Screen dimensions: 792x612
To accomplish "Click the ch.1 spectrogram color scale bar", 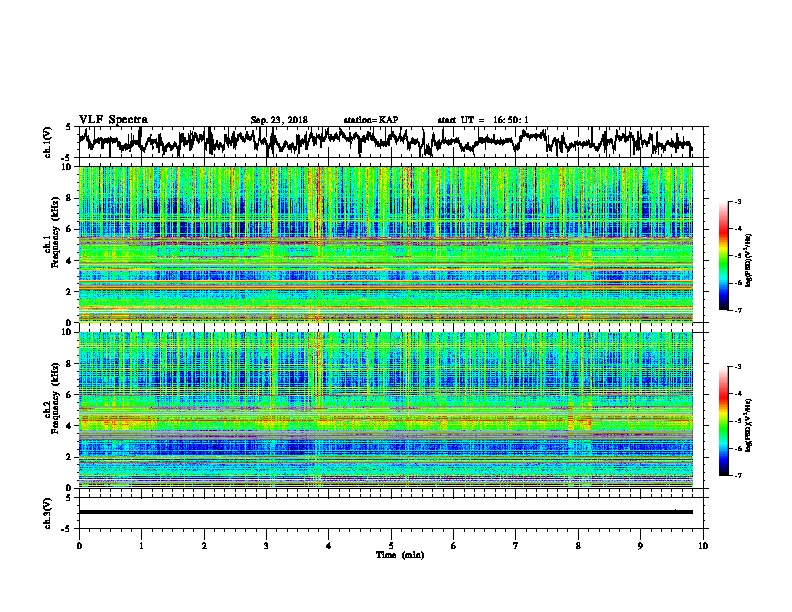I will point(724,256).
